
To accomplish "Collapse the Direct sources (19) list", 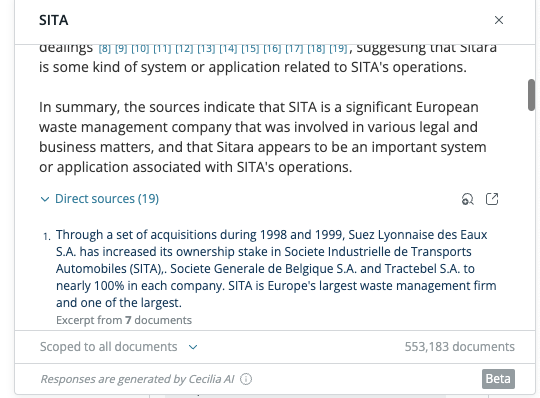I will (x=99, y=199).
